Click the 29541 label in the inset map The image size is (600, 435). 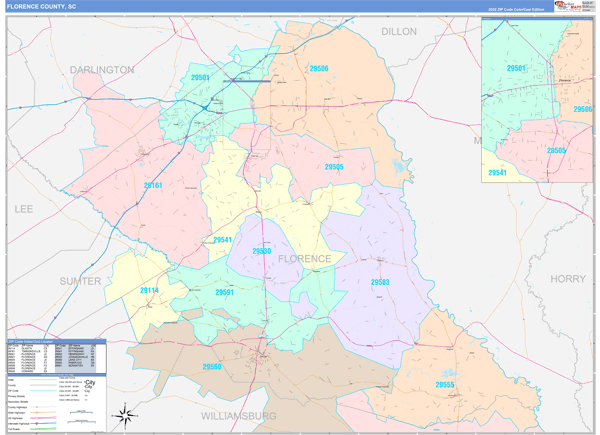(x=498, y=172)
